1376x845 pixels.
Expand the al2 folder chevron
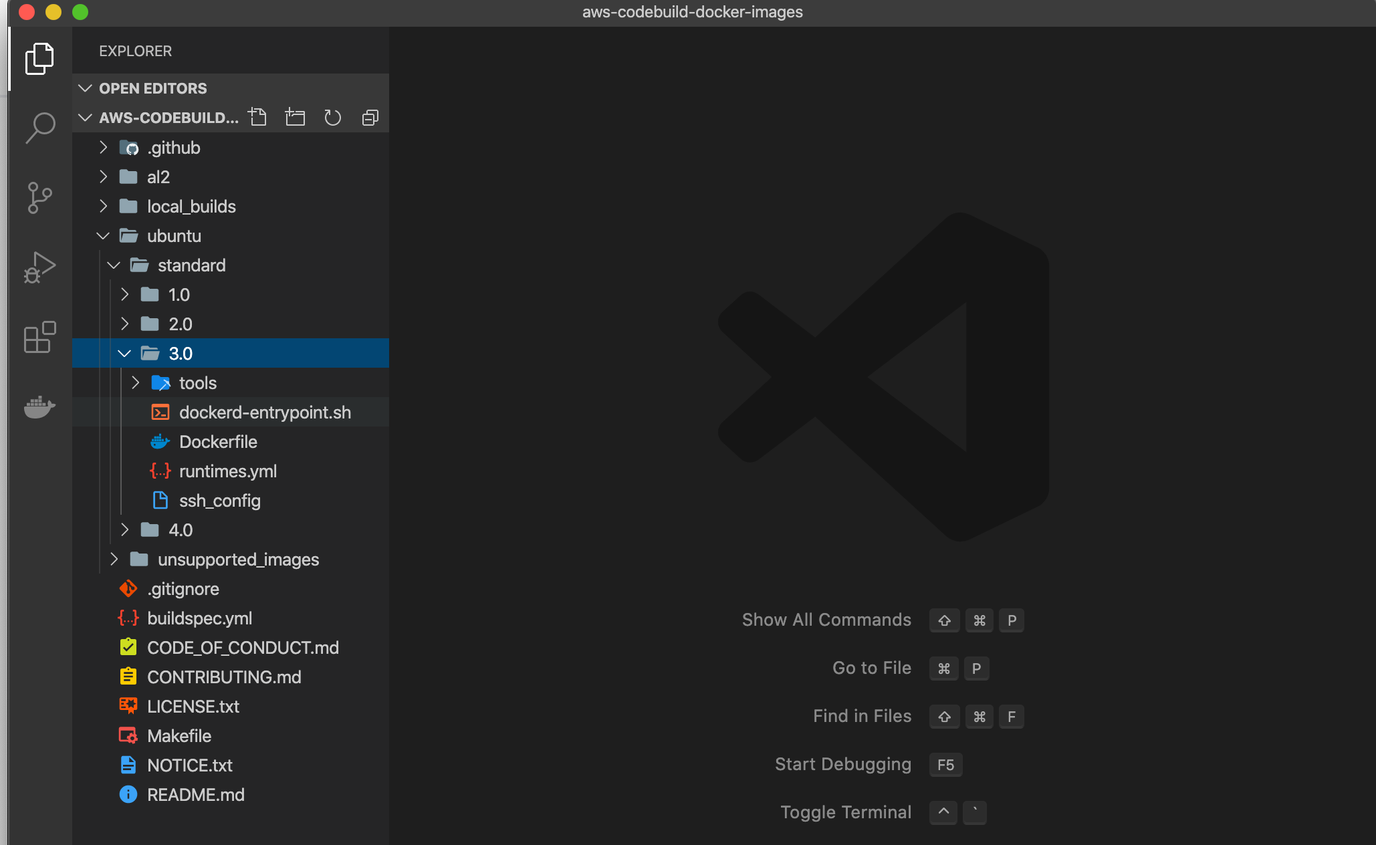click(x=103, y=177)
